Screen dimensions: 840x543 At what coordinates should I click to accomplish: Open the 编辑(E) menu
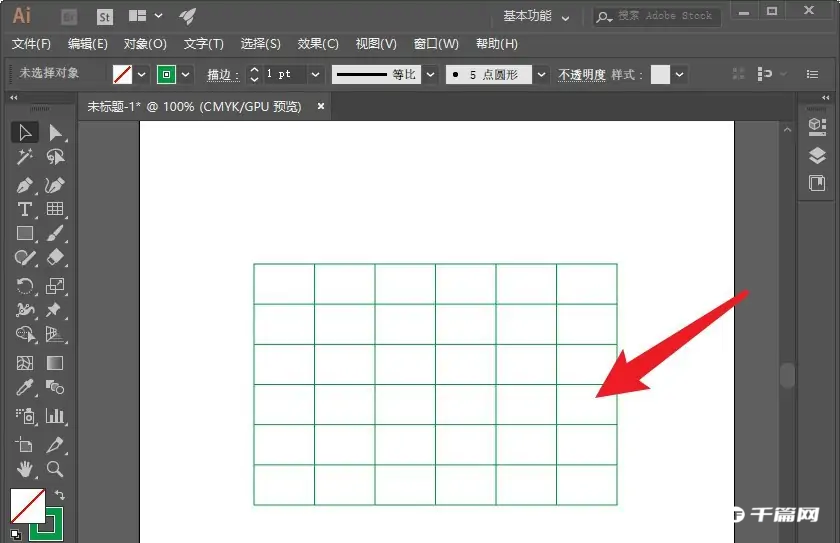click(x=88, y=44)
